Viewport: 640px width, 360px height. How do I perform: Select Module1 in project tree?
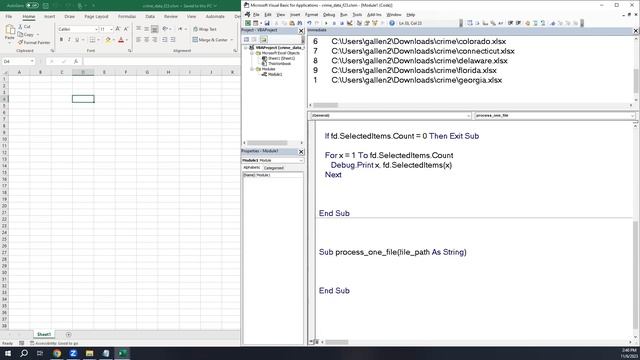(275, 74)
